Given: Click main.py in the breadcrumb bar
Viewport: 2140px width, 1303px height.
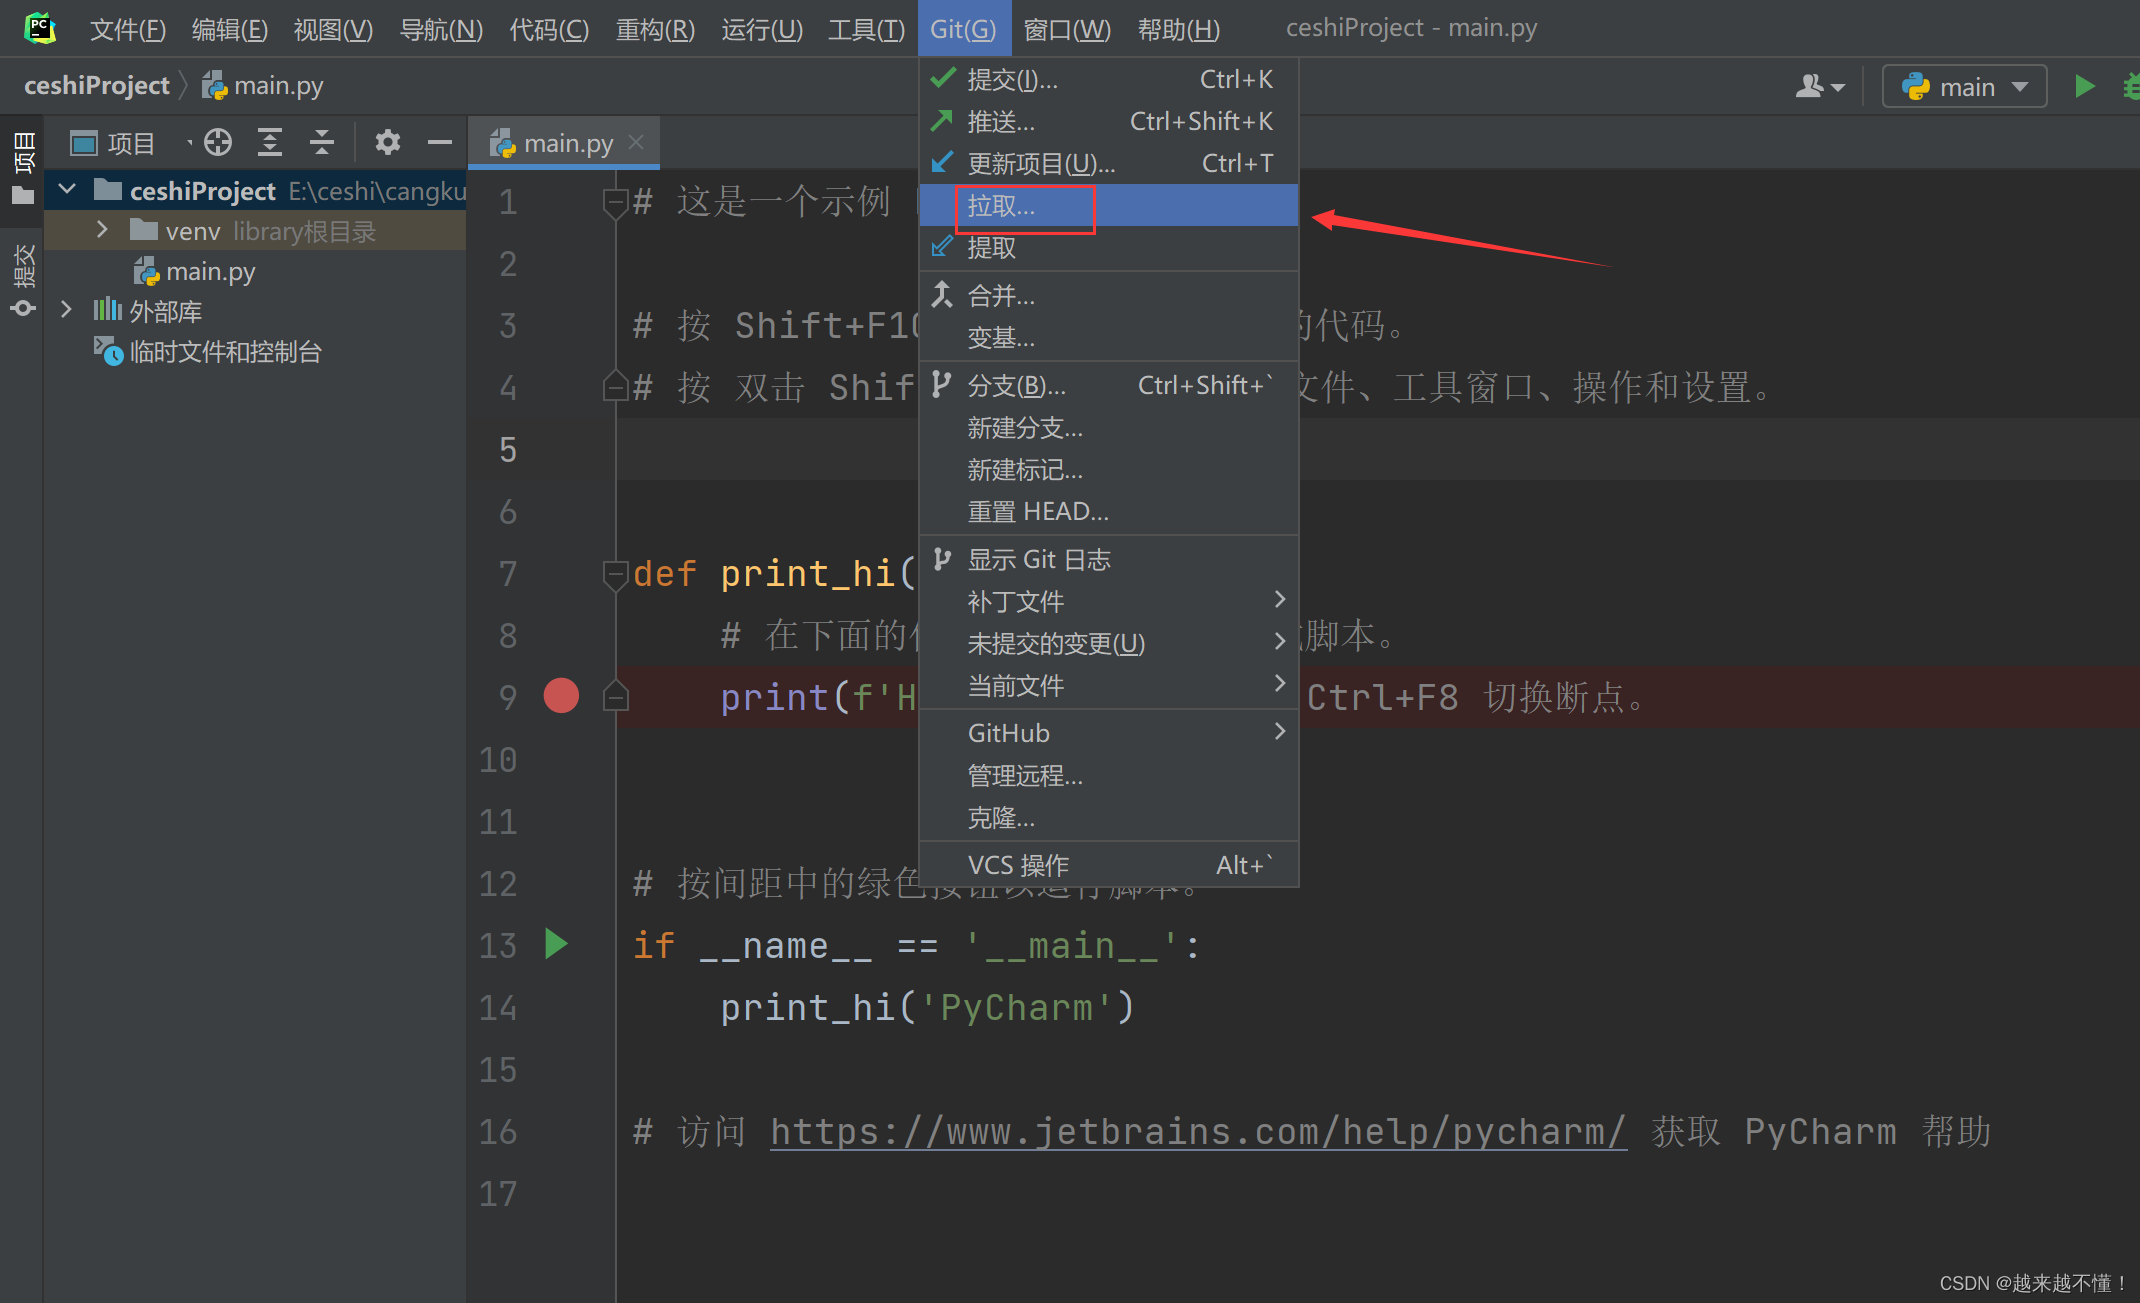Looking at the screenshot, I should click(x=263, y=86).
